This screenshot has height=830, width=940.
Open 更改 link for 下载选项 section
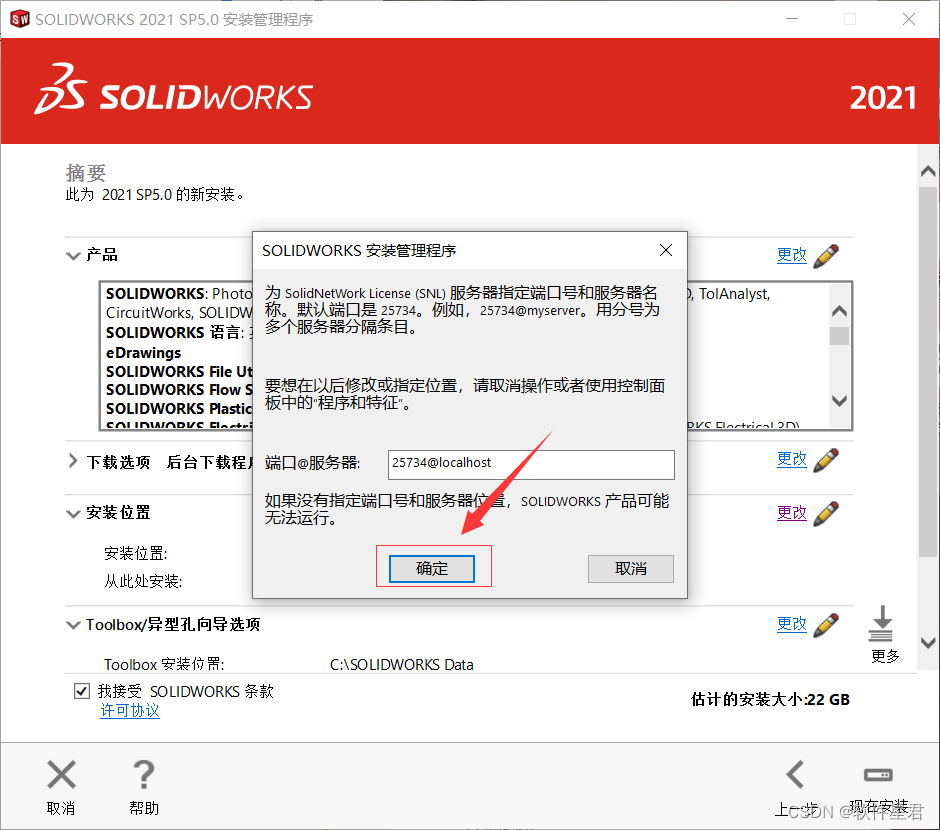pos(792,459)
